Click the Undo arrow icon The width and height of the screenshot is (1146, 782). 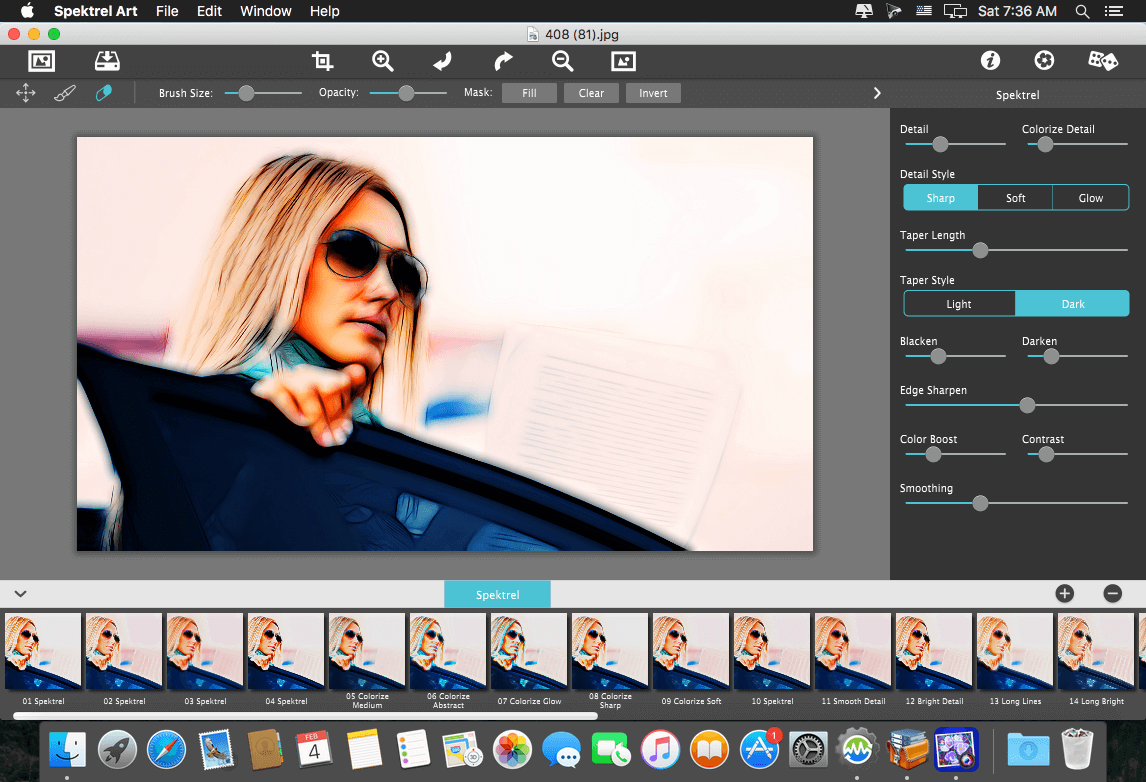443,61
